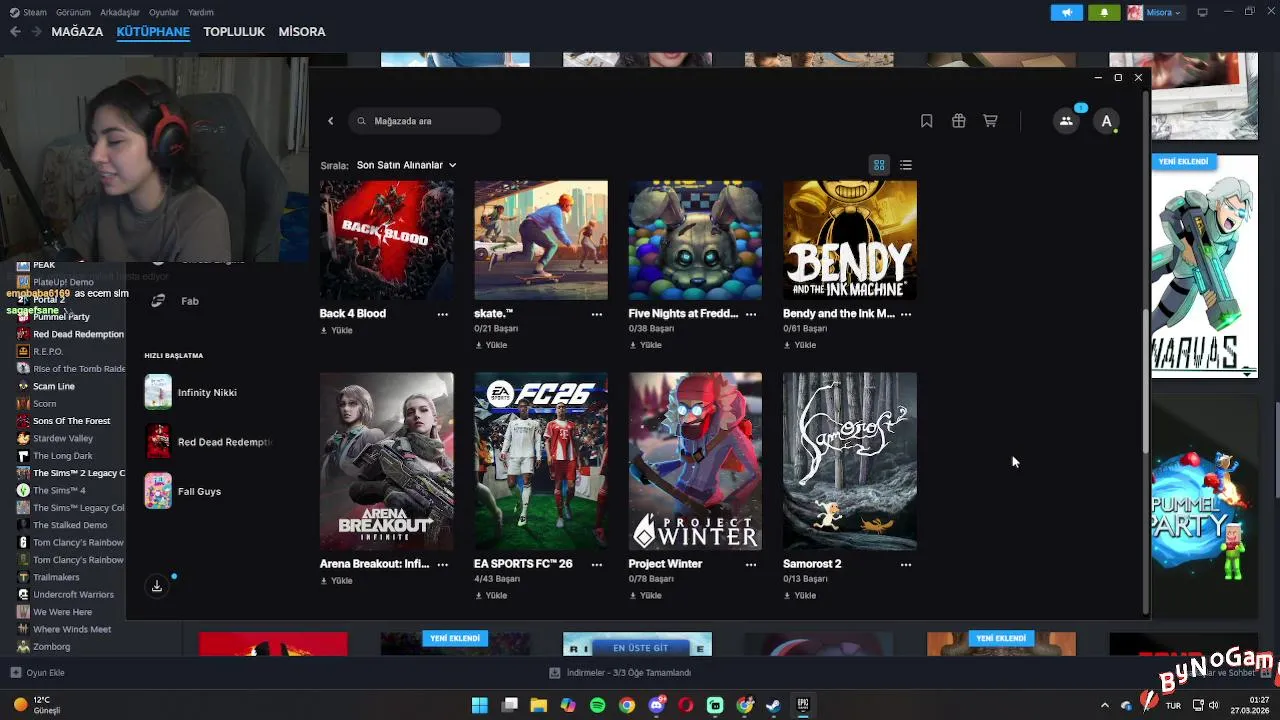Open the Epic friends list icon
1280x720 pixels.
click(x=1066, y=121)
